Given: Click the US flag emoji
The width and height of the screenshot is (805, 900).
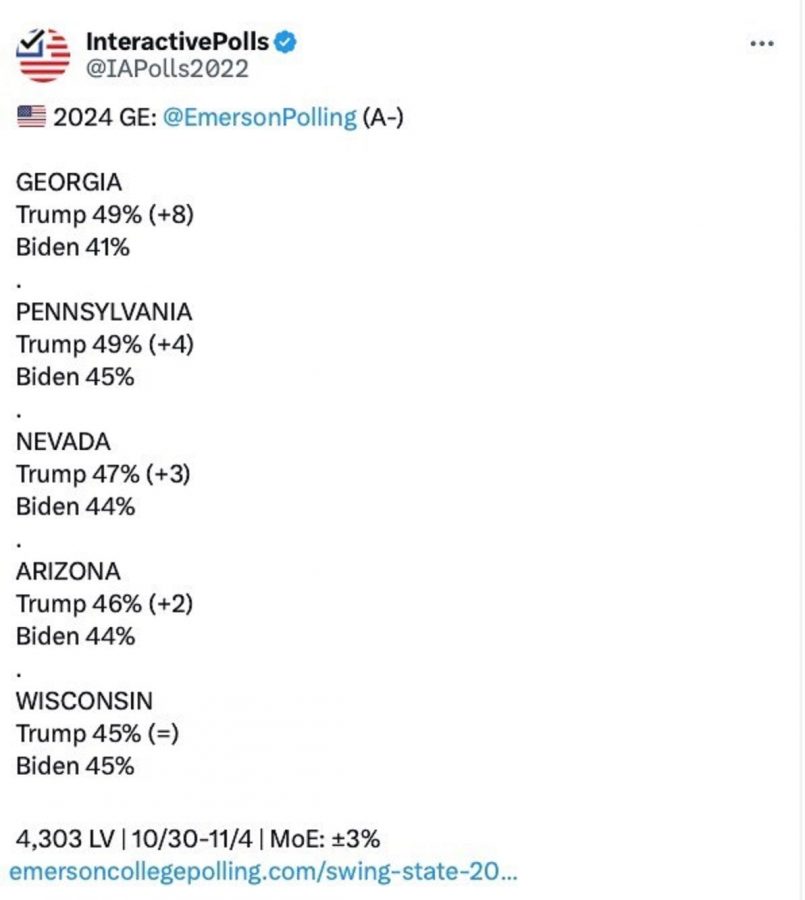Looking at the screenshot, I should click(31, 118).
